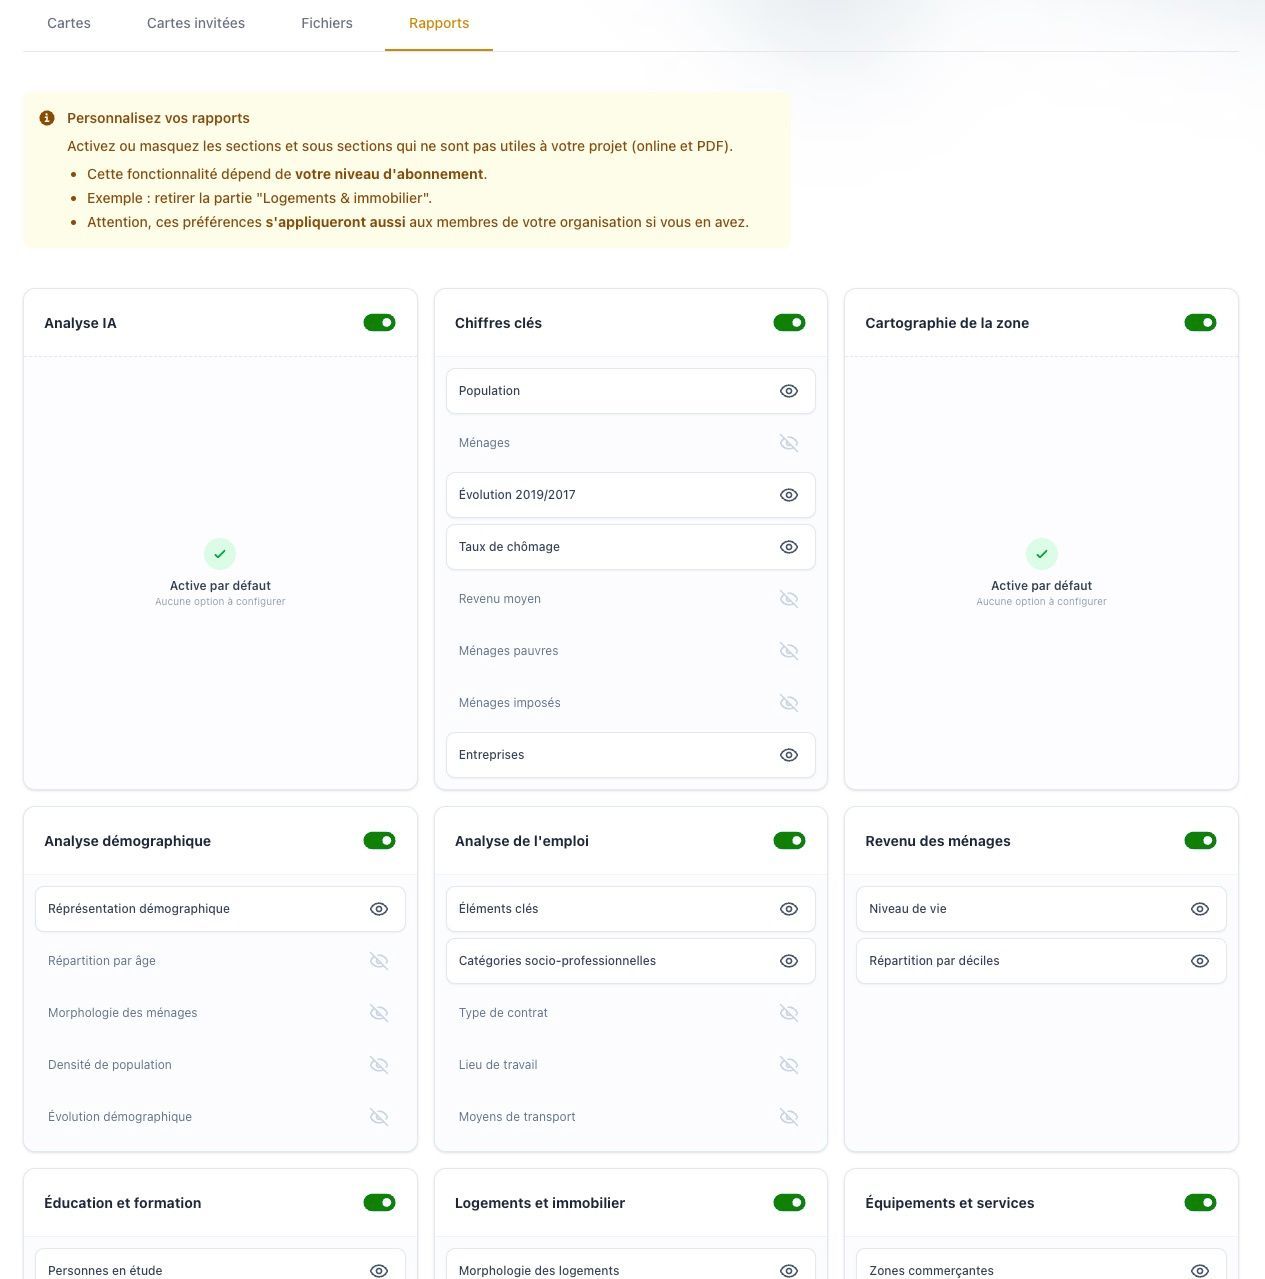Click the info icon in the yellow banner

tap(46, 117)
